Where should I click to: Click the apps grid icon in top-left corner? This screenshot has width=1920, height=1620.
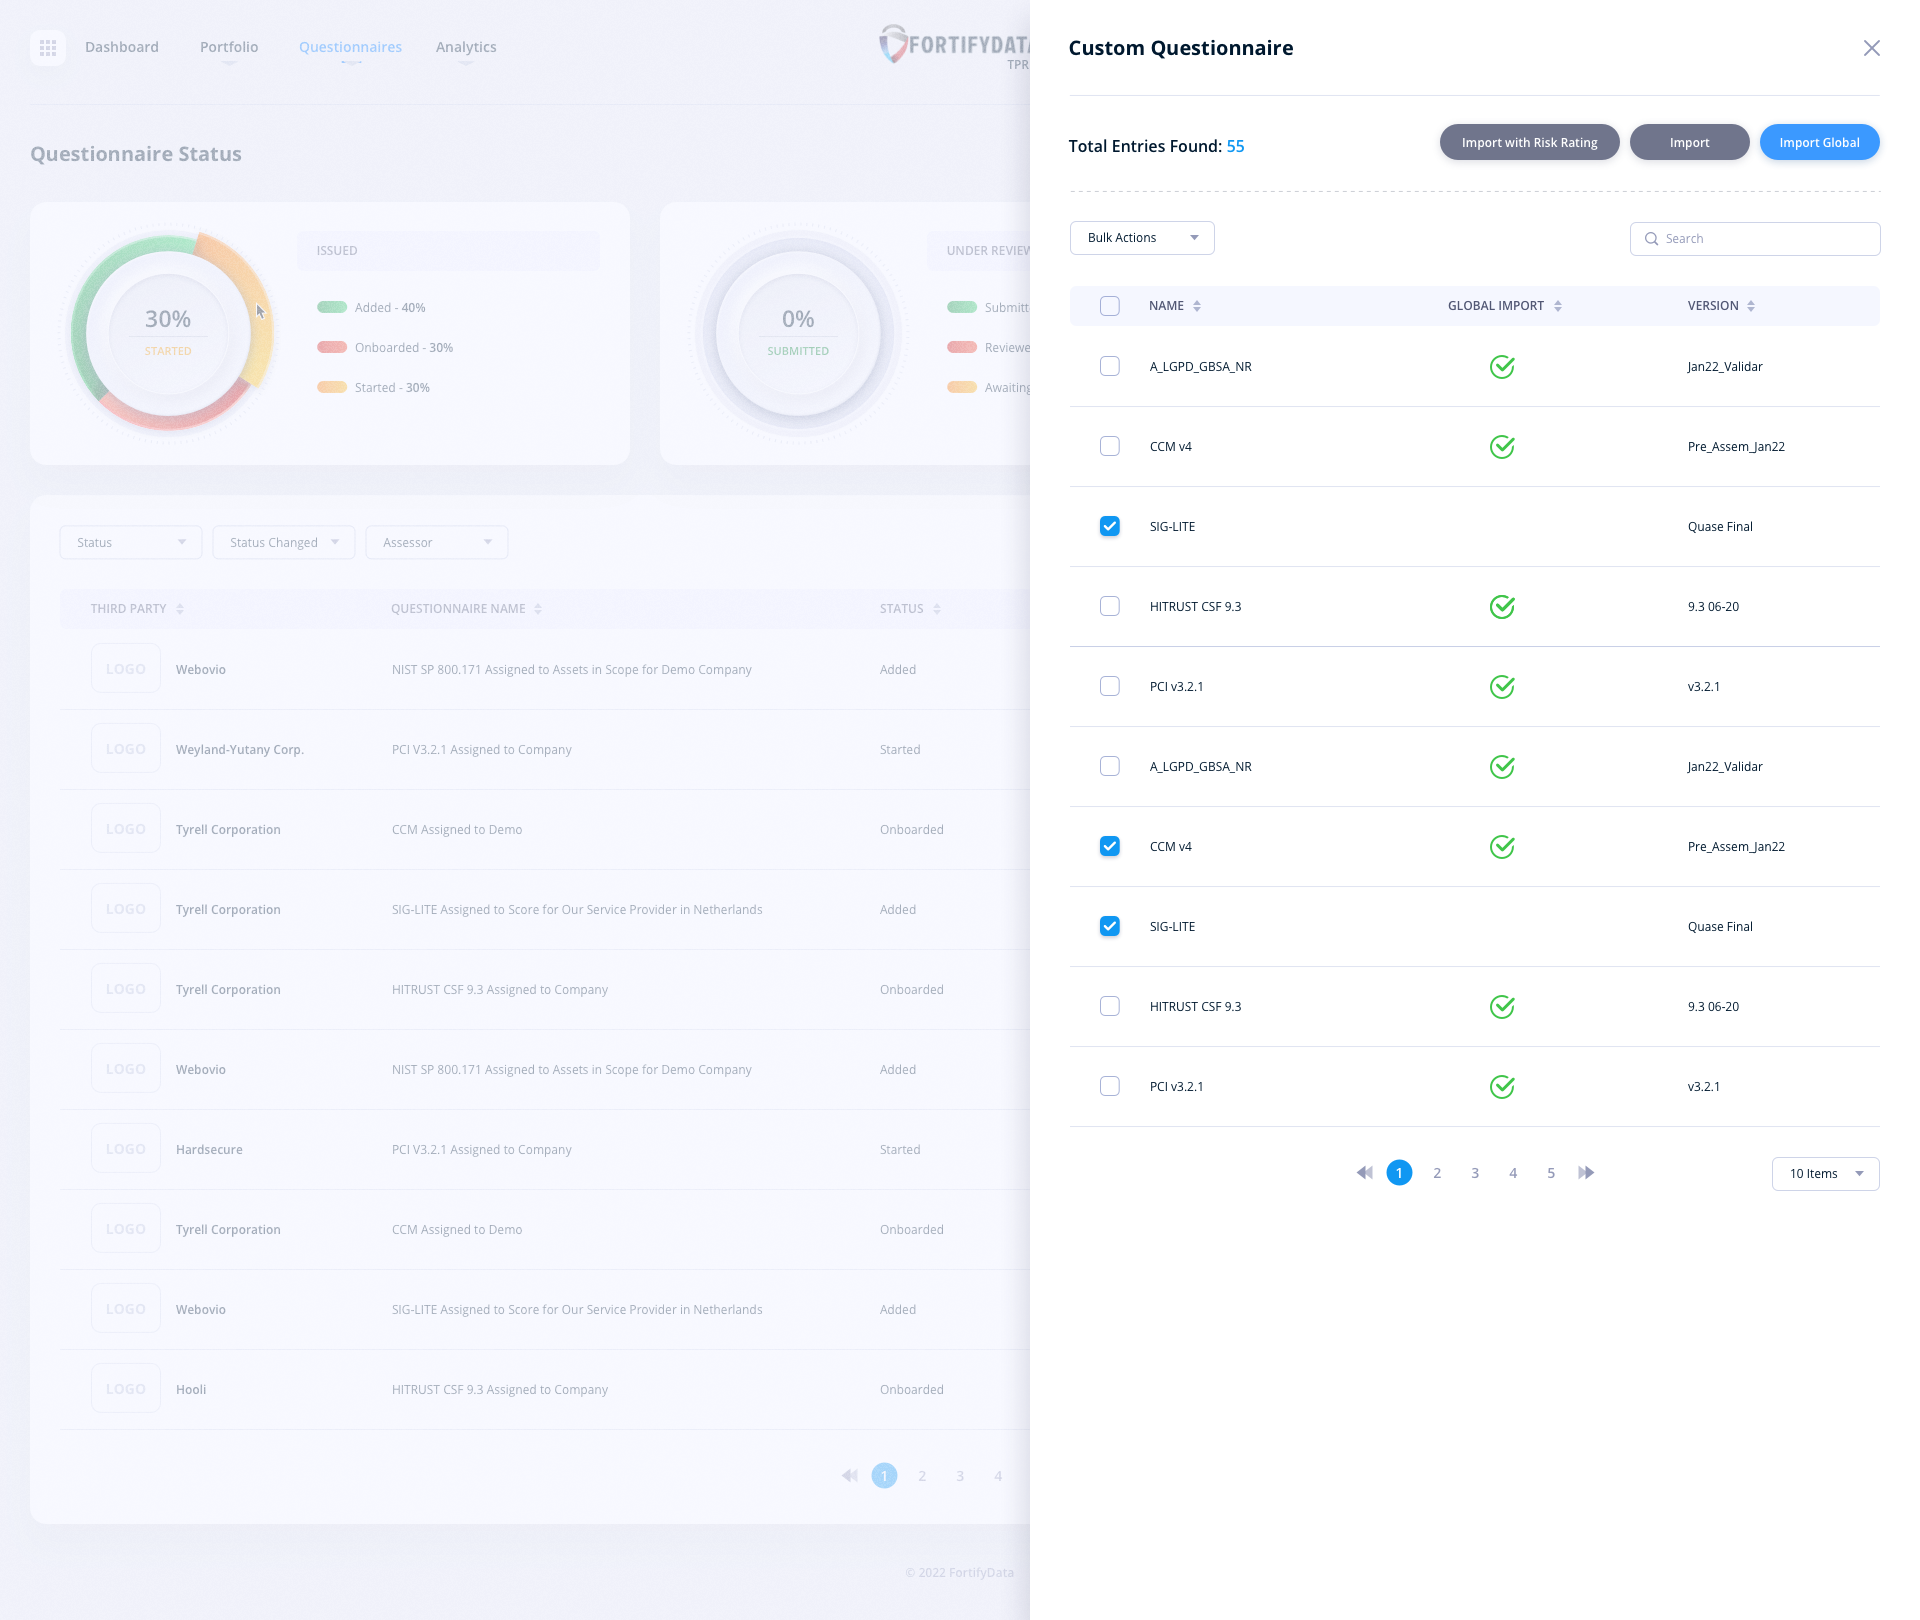click(47, 47)
